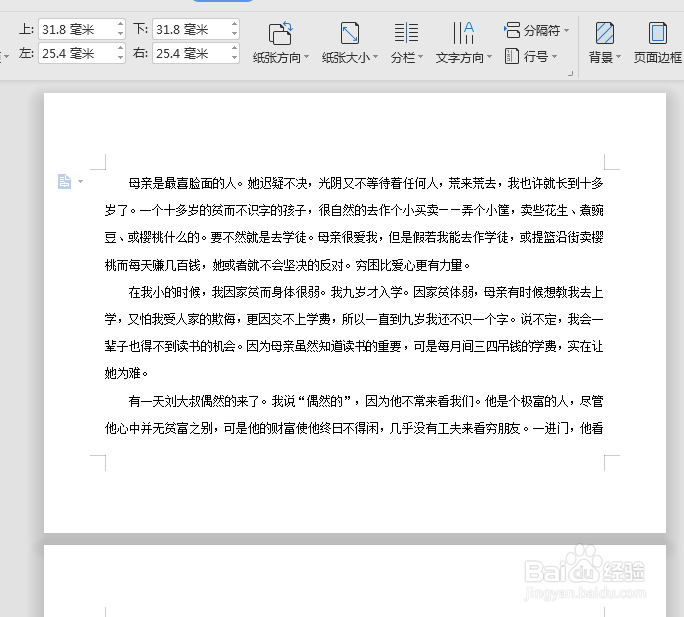
Task: Decrease the bottom margin value
Action: coord(235,34)
